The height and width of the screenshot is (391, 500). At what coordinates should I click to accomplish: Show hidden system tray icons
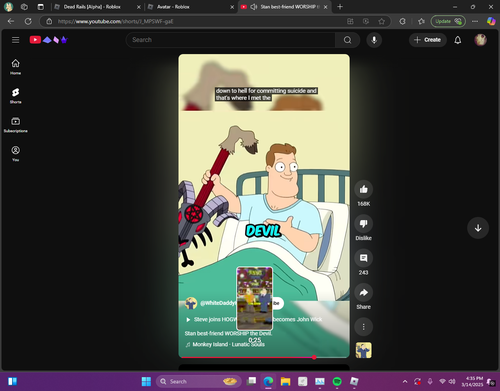click(405, 381)
